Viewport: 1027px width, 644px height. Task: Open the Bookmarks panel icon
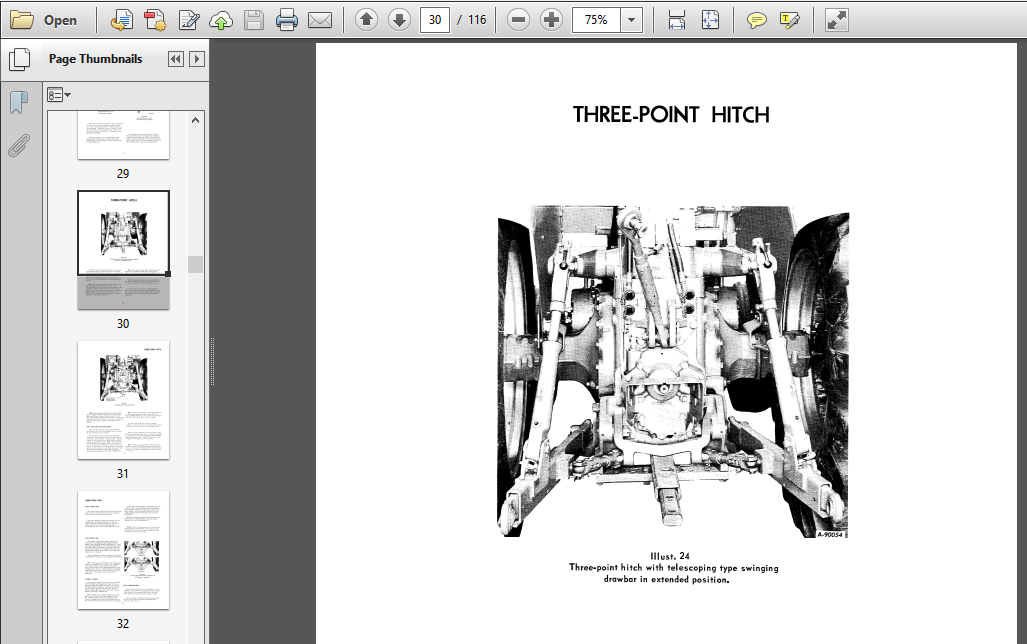coord(19,102)
